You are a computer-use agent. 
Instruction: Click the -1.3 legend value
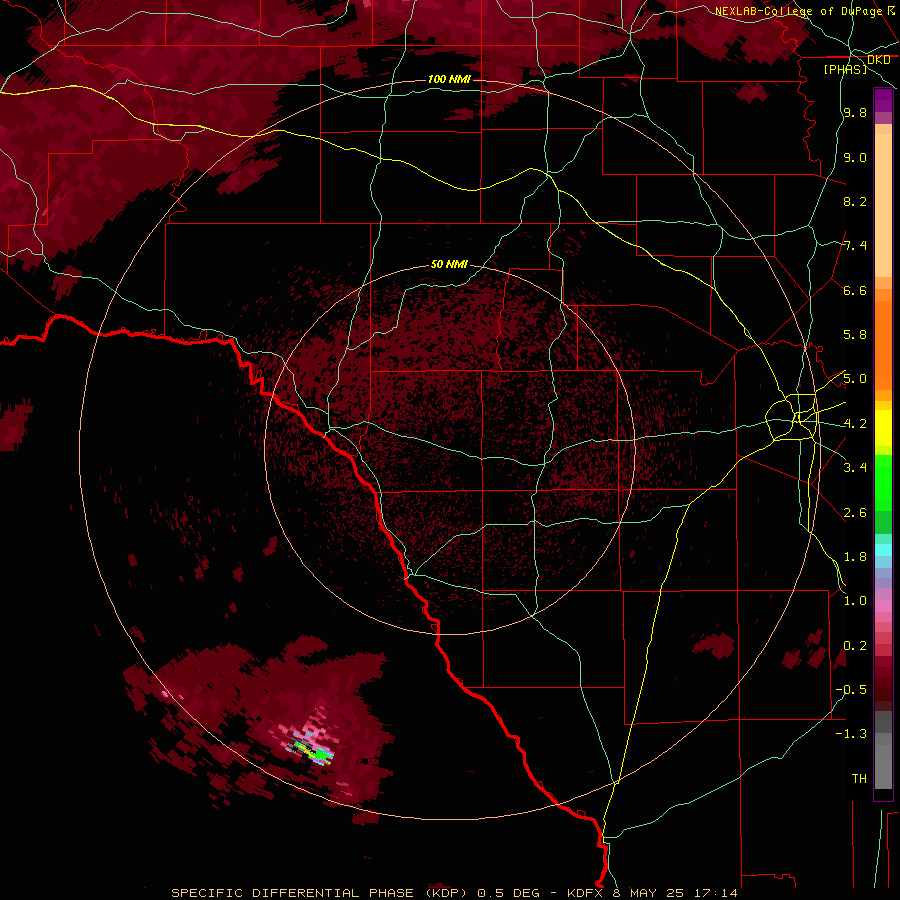(x=851, y=734)
